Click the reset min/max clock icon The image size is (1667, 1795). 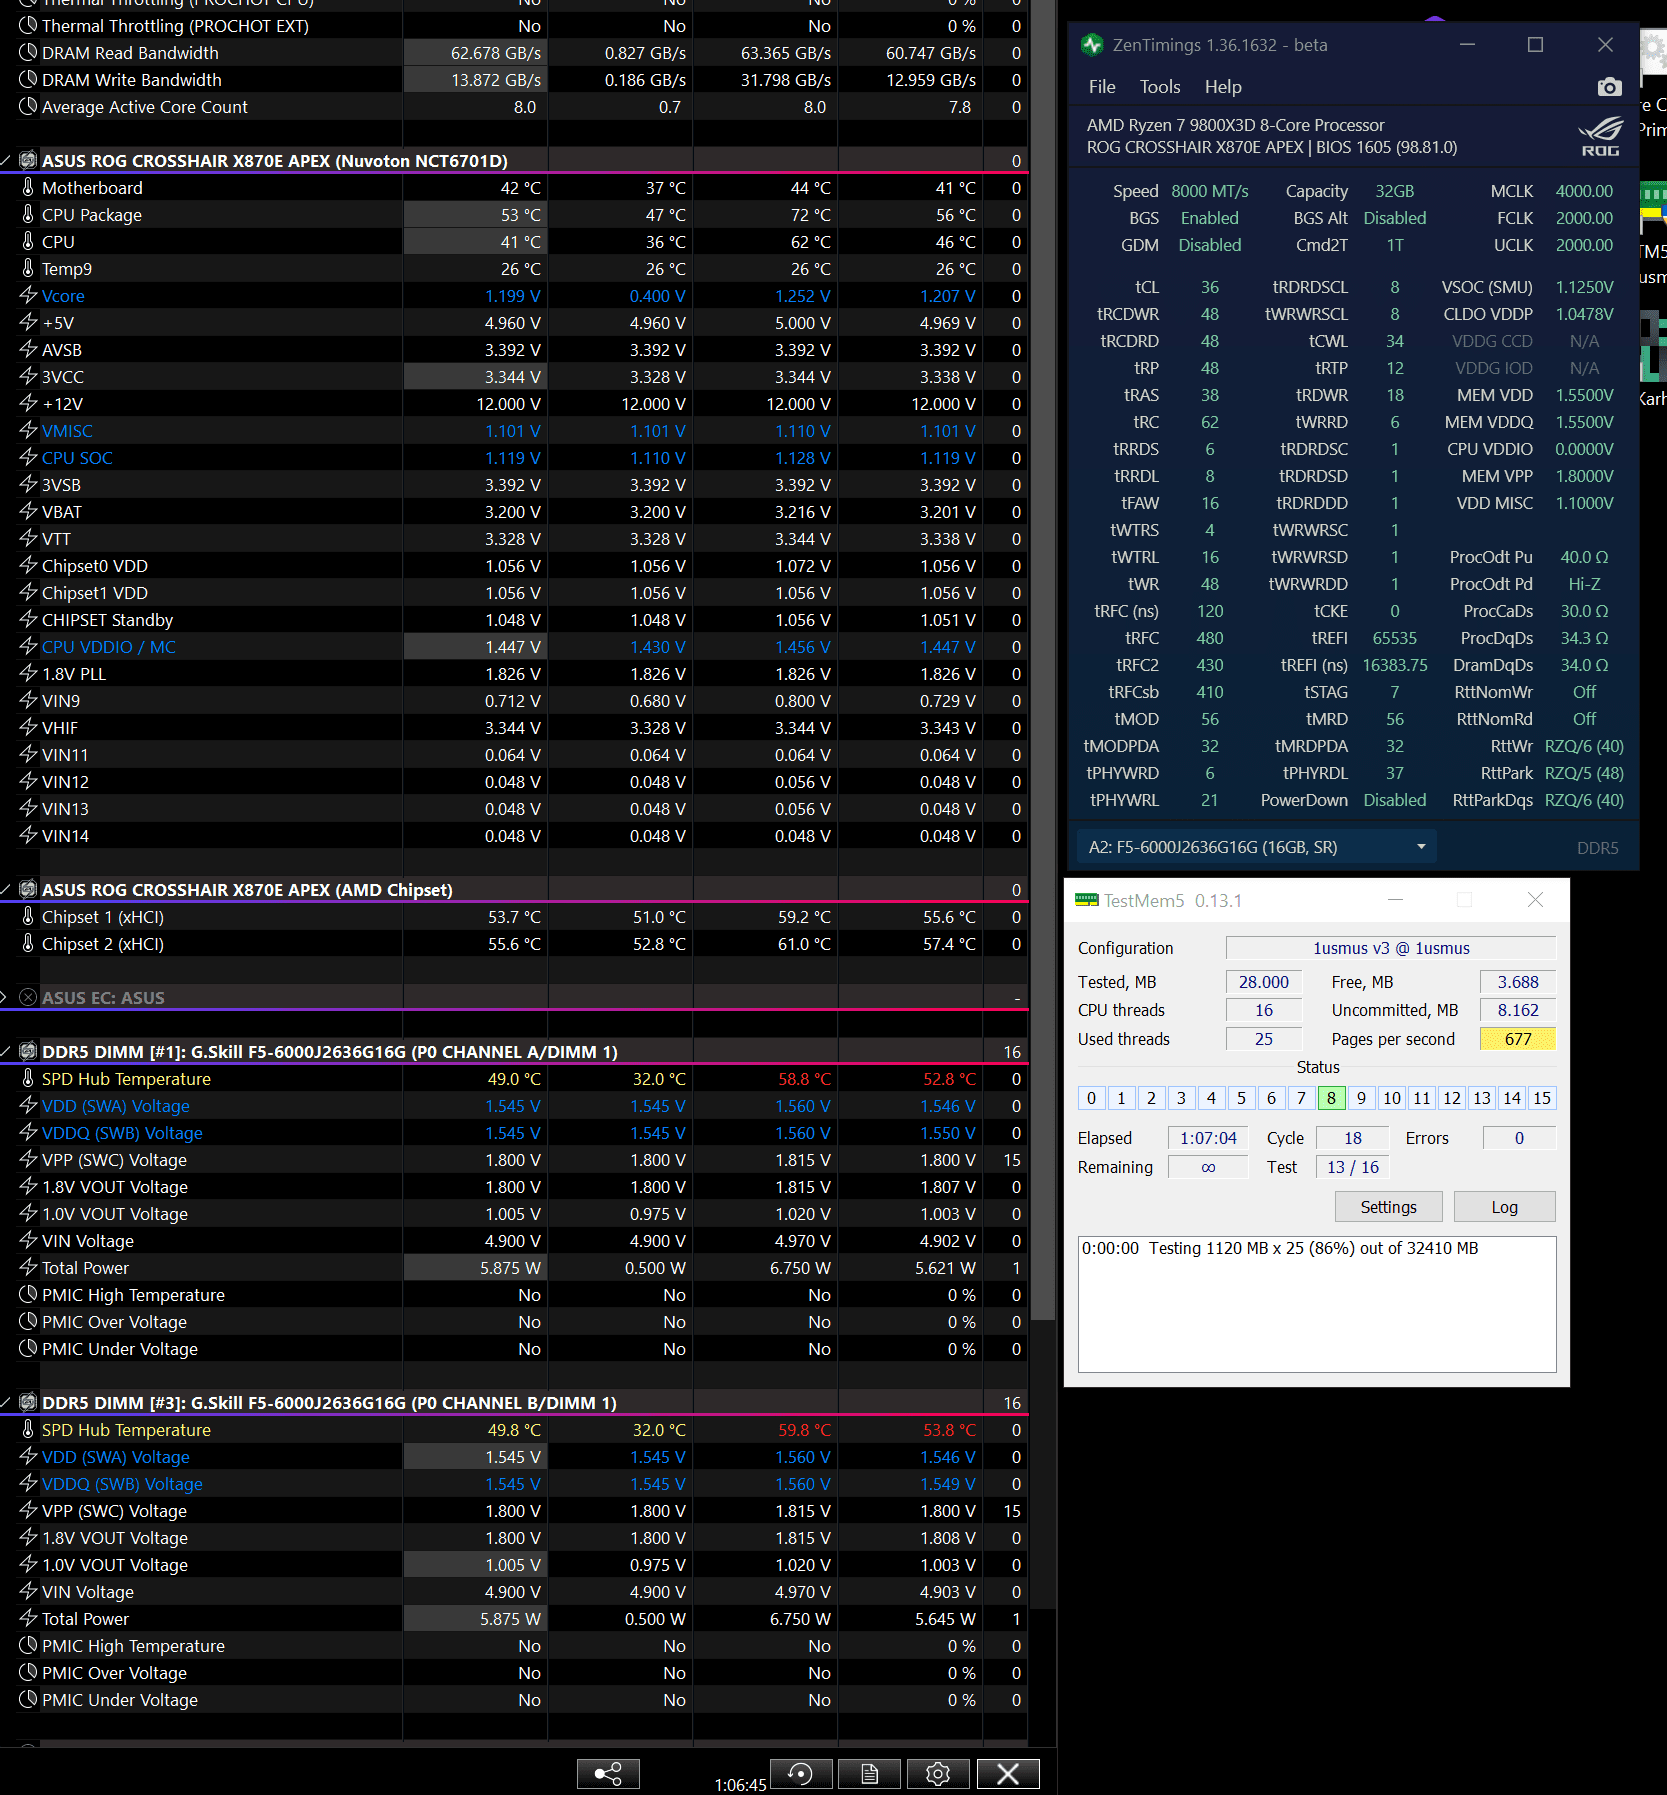tap(800, 1774)
